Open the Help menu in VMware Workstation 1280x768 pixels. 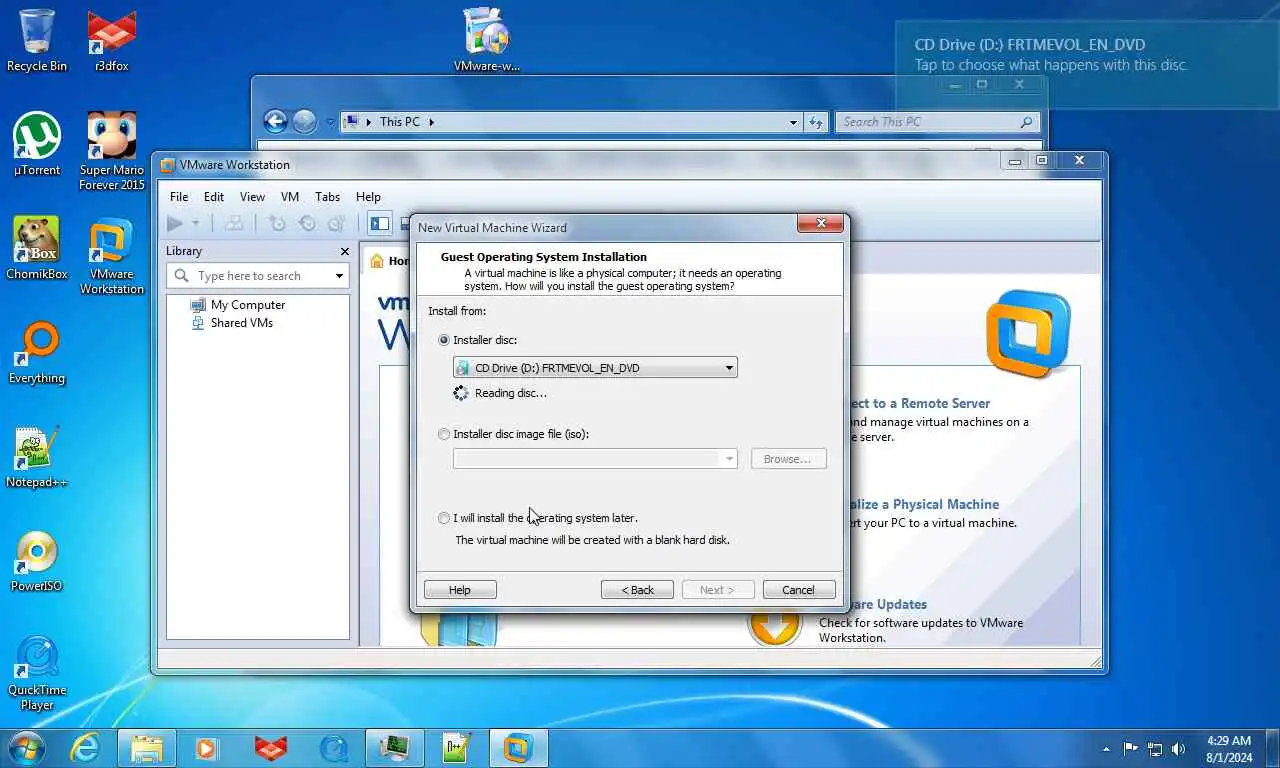pyautogui.click(x=368, y=197)
